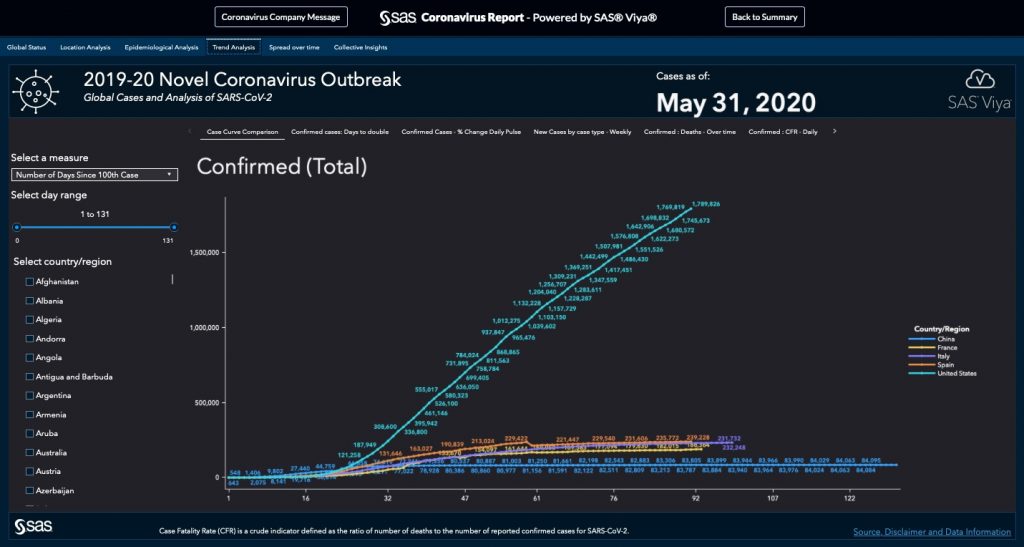Click the SAS logo in the footer
Viewport: 1024px width, 547px height.
coord(33,526)
